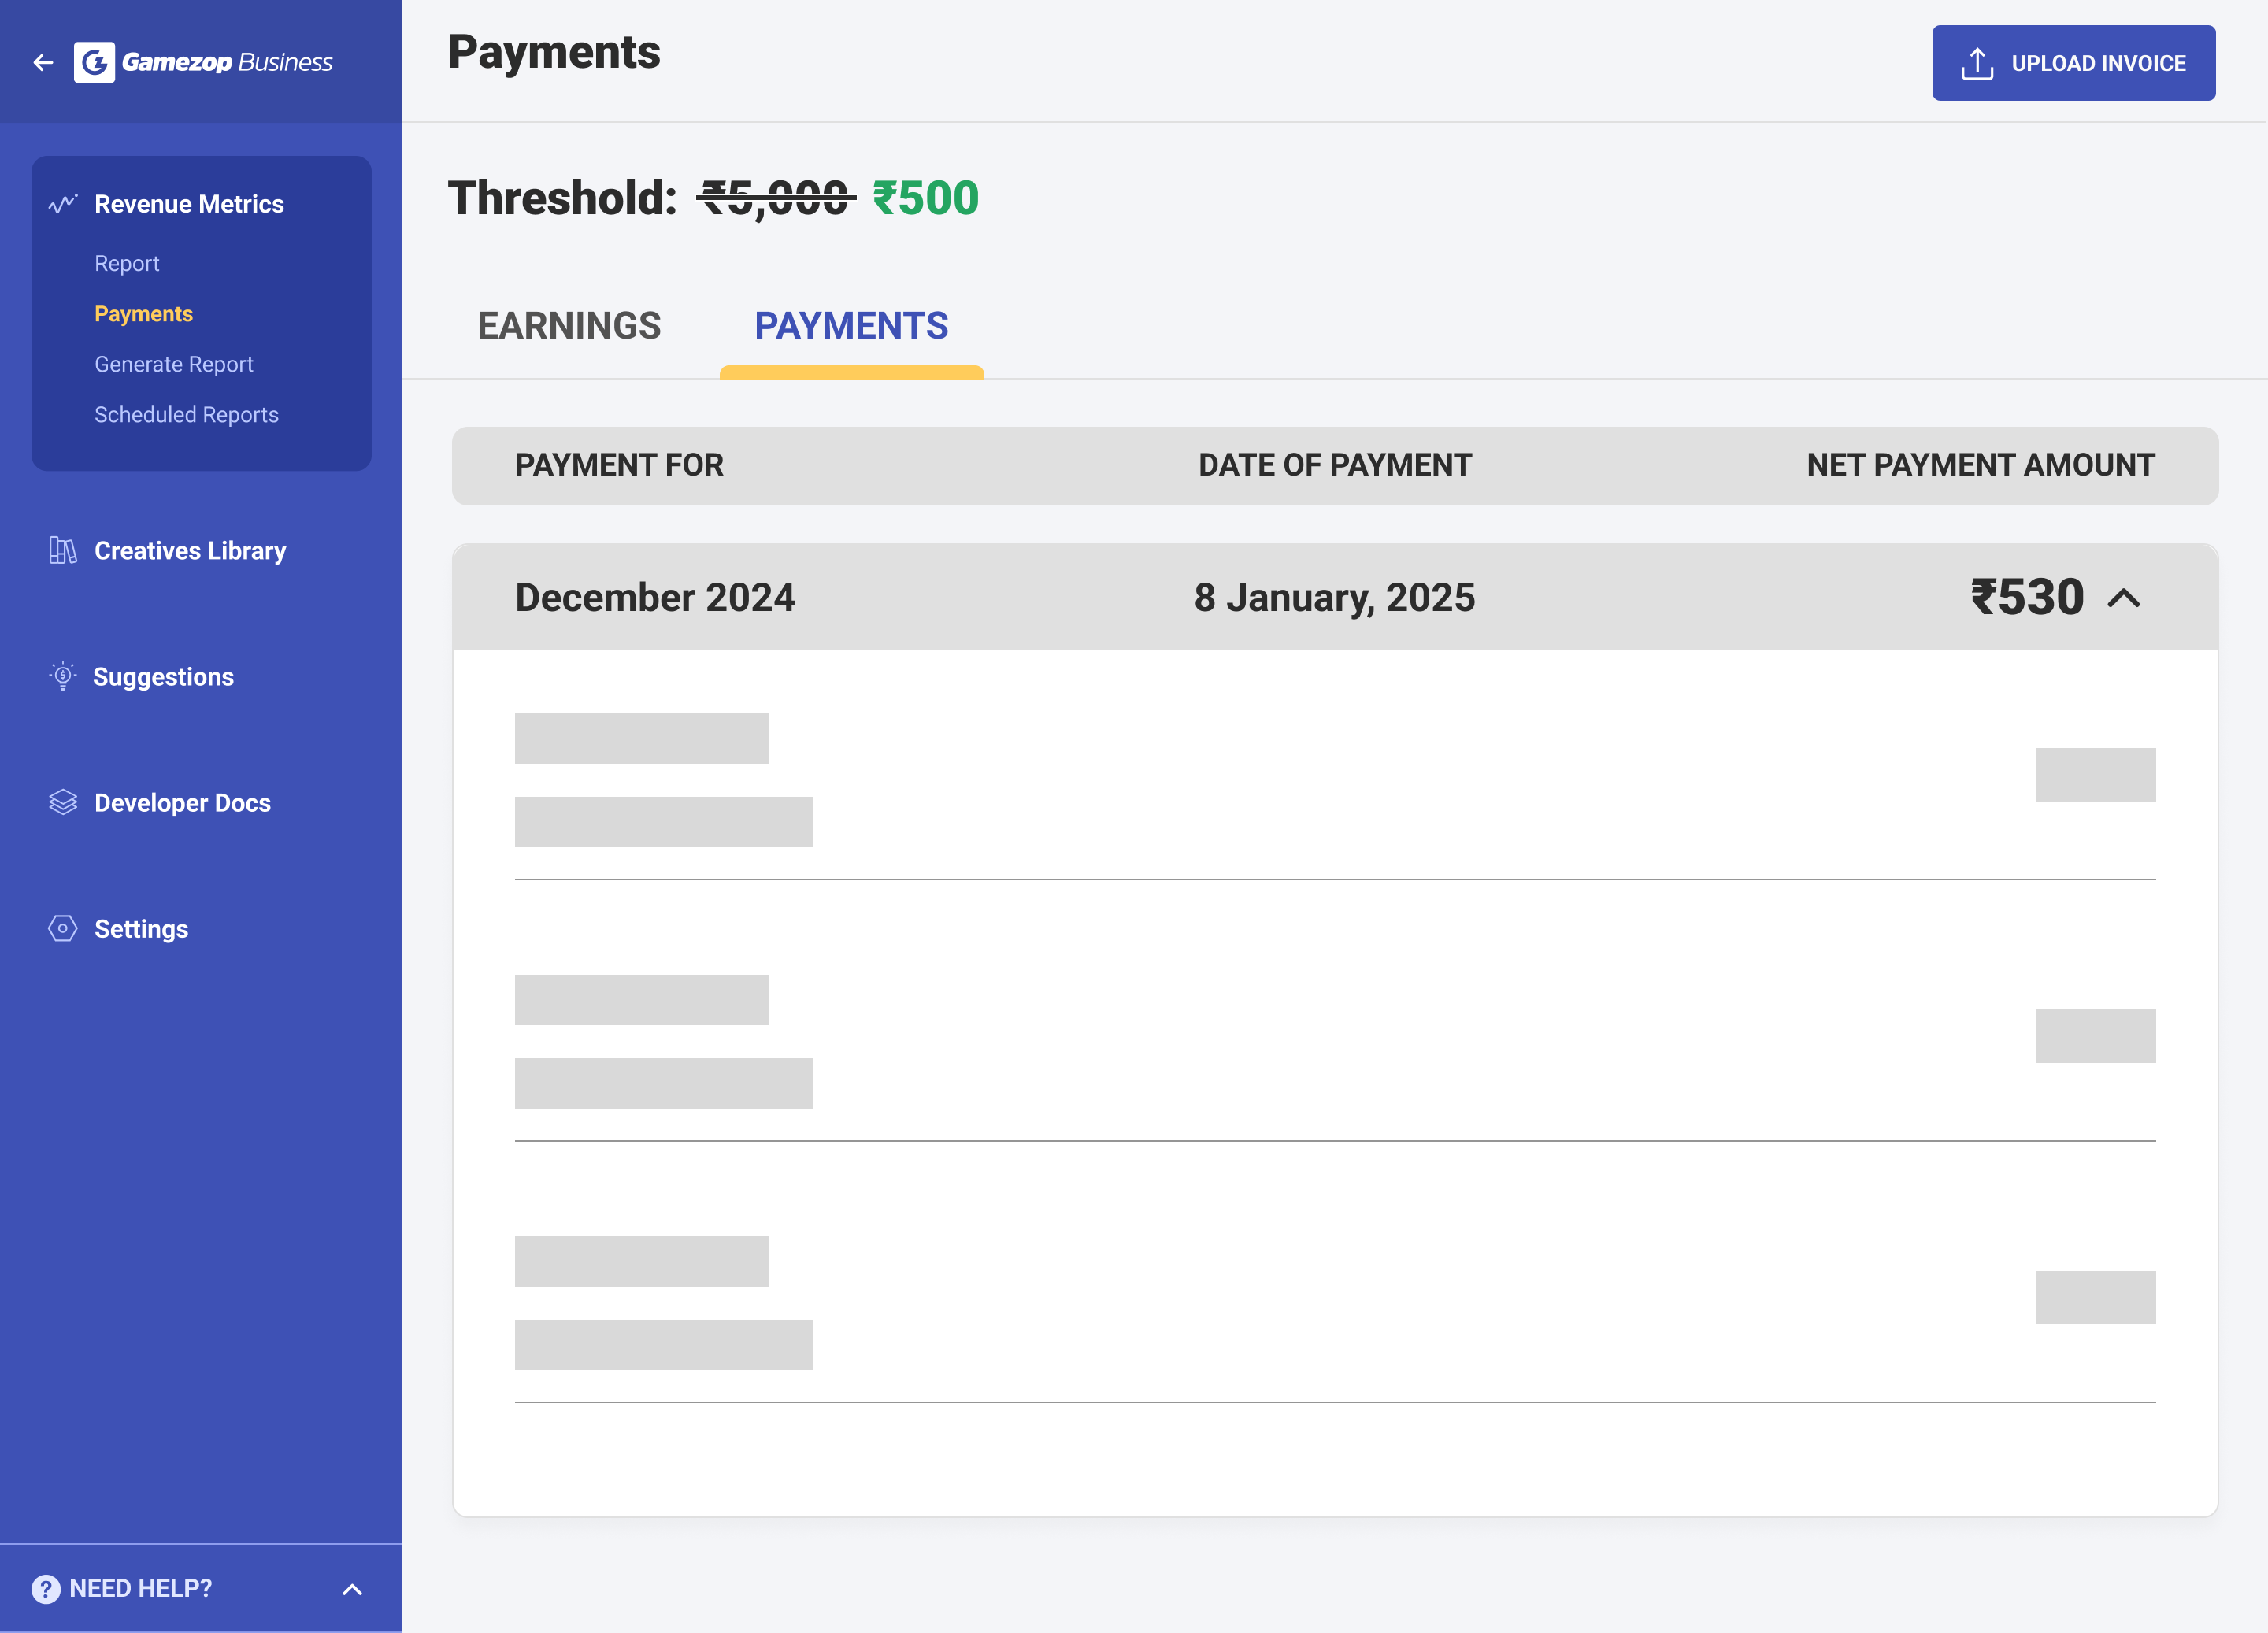This screenshot has height=1633, width=2268.
Task: Switch to the EARNINGS tab
Action: 569,326
